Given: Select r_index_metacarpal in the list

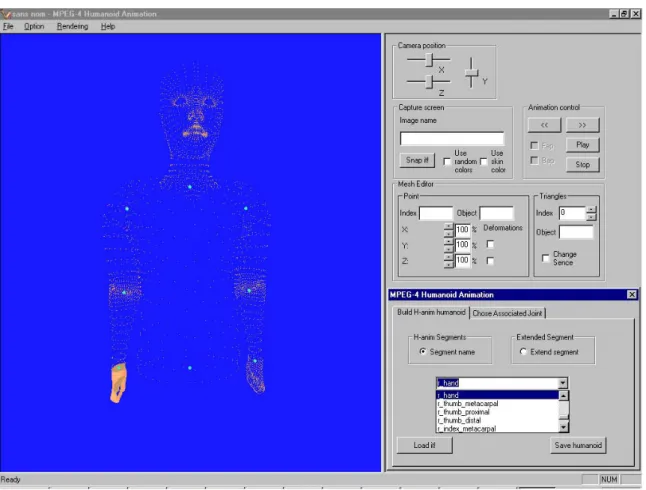Looking at the screenshot, I should point(497,429).
